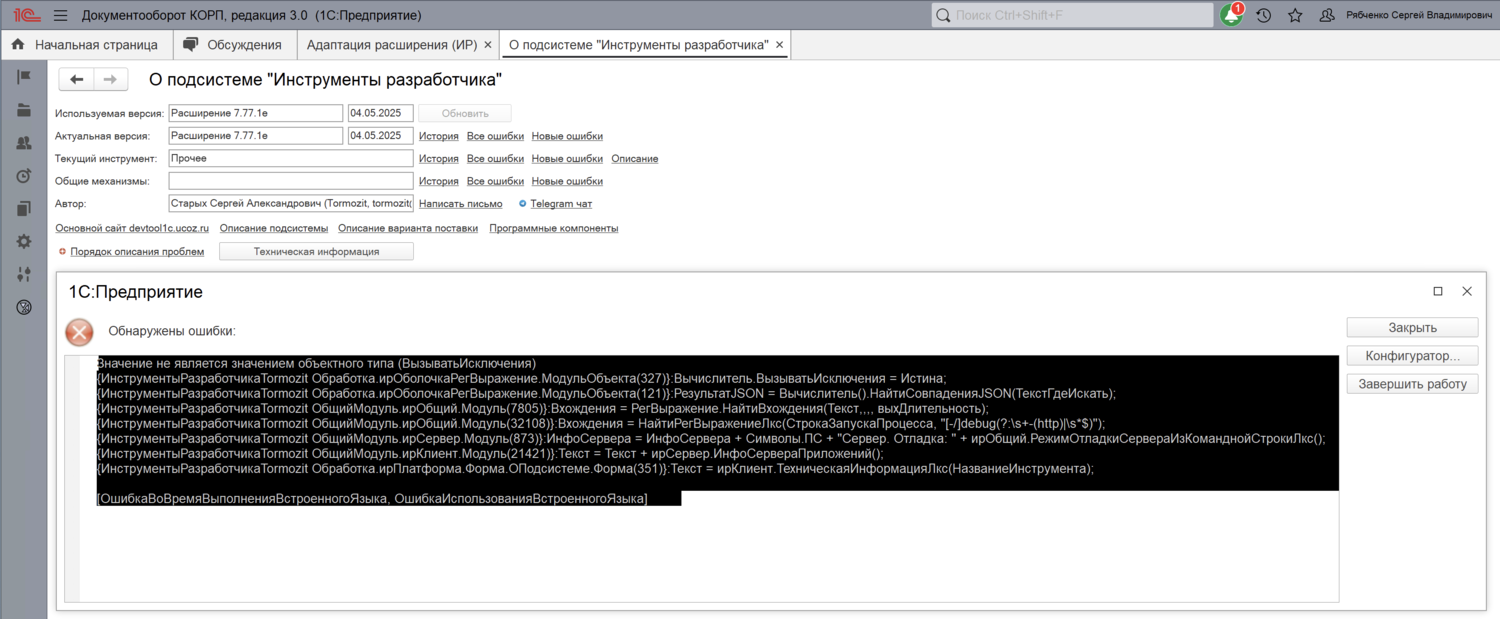Maximize the 1С:Предприятие error dialog
Screen dimensions: 1500x619
(1438, 291)
